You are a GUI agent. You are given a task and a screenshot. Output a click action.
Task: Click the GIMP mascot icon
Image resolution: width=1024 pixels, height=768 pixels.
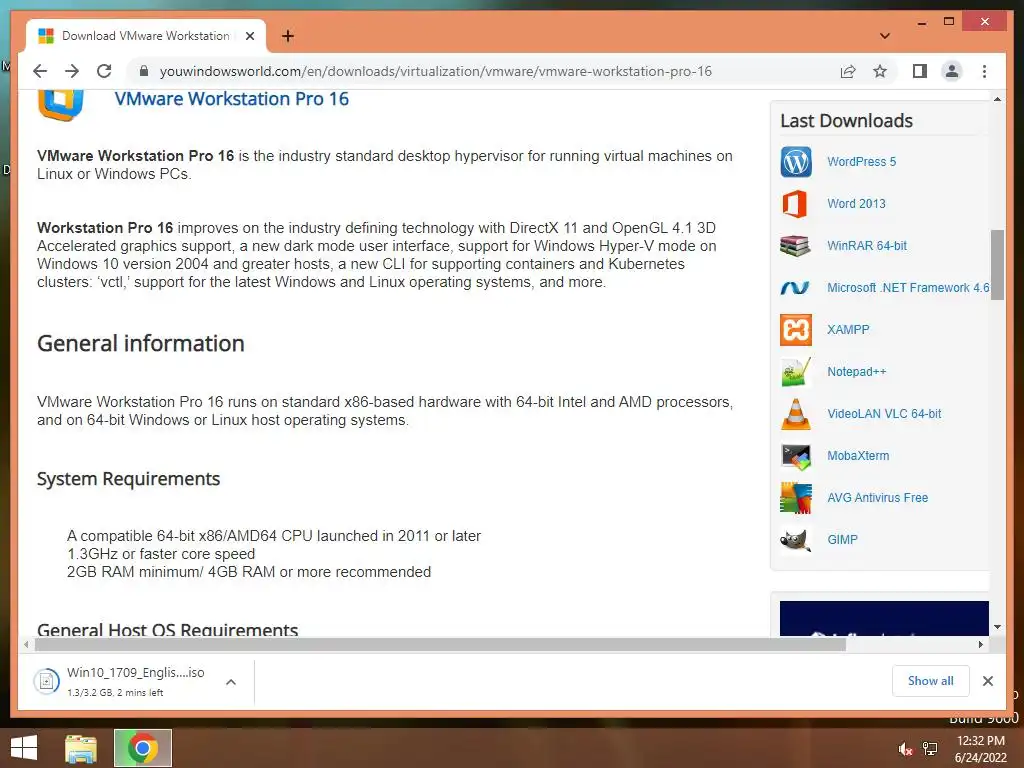tap(795, 540)
